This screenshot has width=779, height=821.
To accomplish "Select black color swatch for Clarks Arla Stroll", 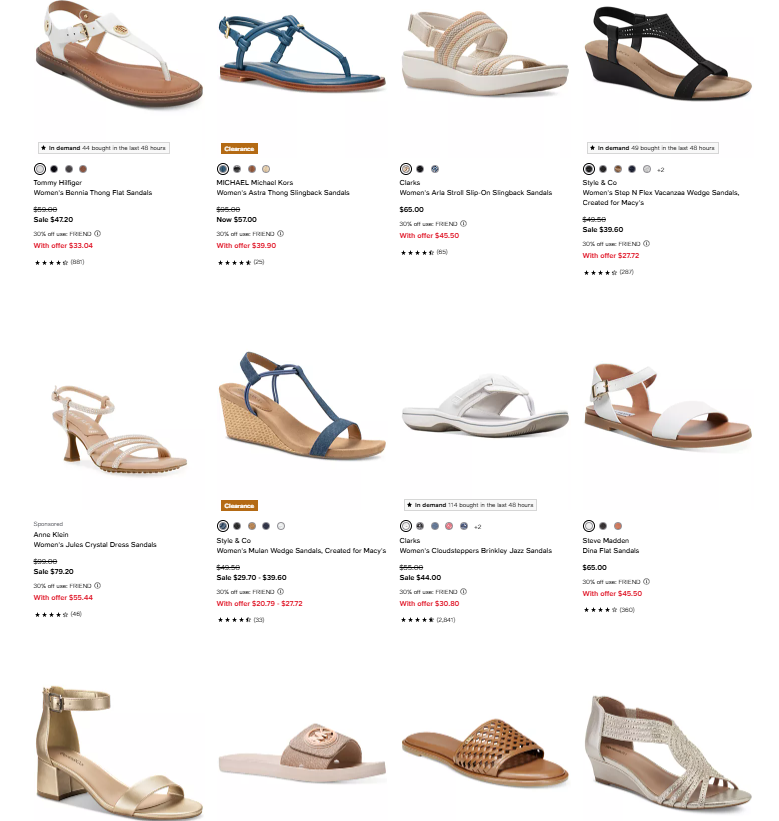I will 420,169.
